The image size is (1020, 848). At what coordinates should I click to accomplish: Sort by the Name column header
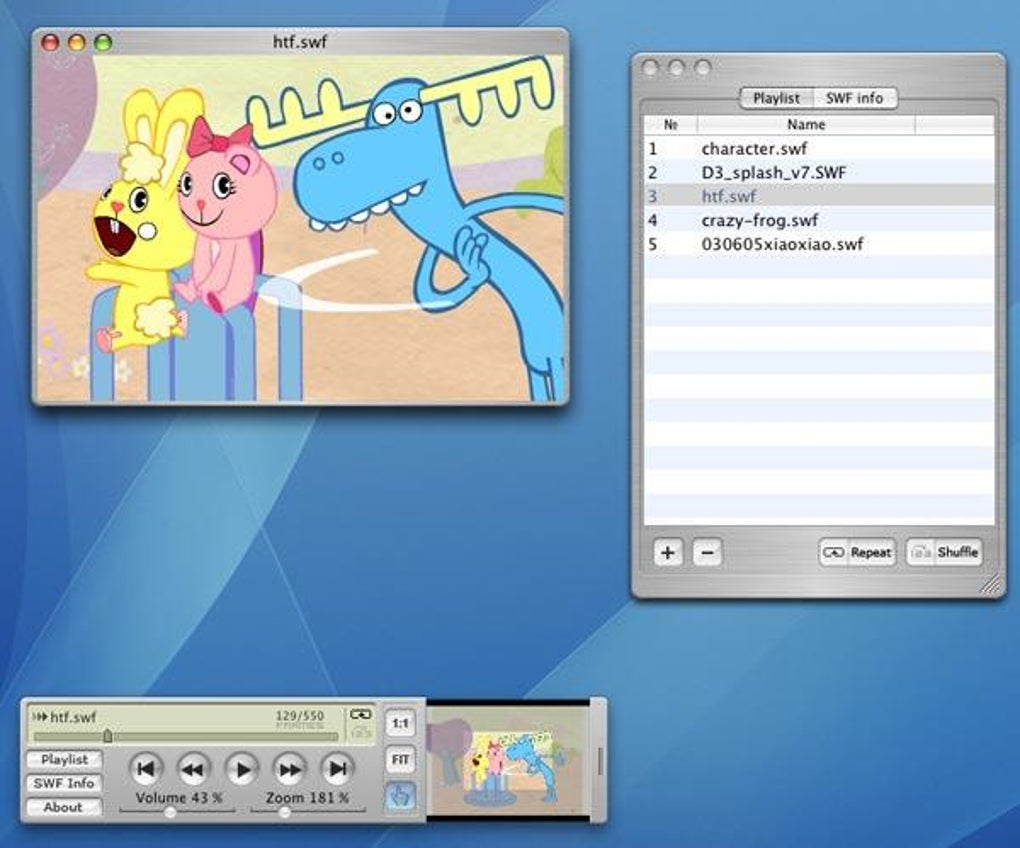coord(806,125)
